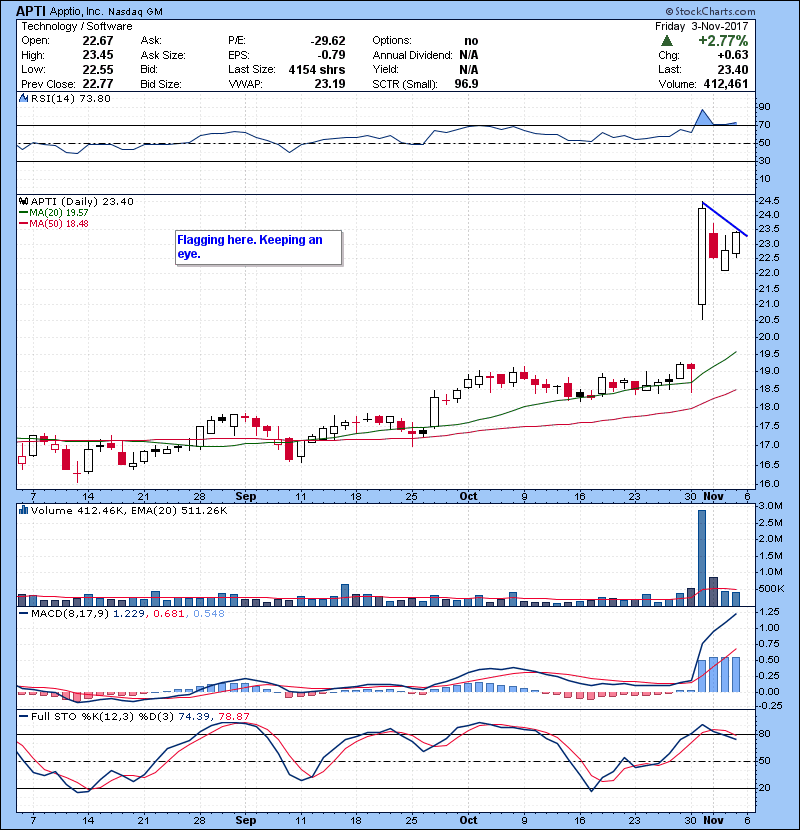Viewport: 800px width, 830px height.
Task: Click the SCTR (Small) value 96.9
Action: (x=466, y=84)
